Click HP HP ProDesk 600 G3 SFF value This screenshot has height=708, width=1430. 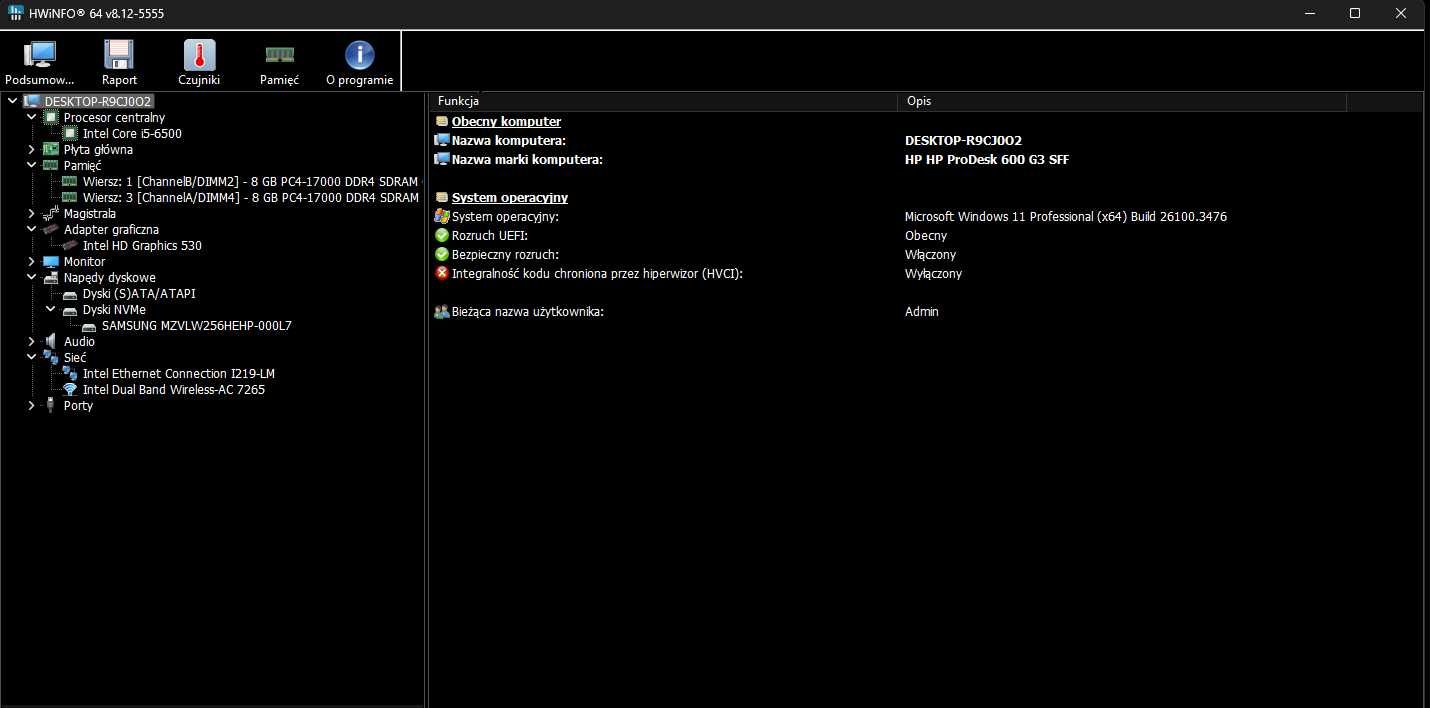pyautogui.click(x=987, y=159)
